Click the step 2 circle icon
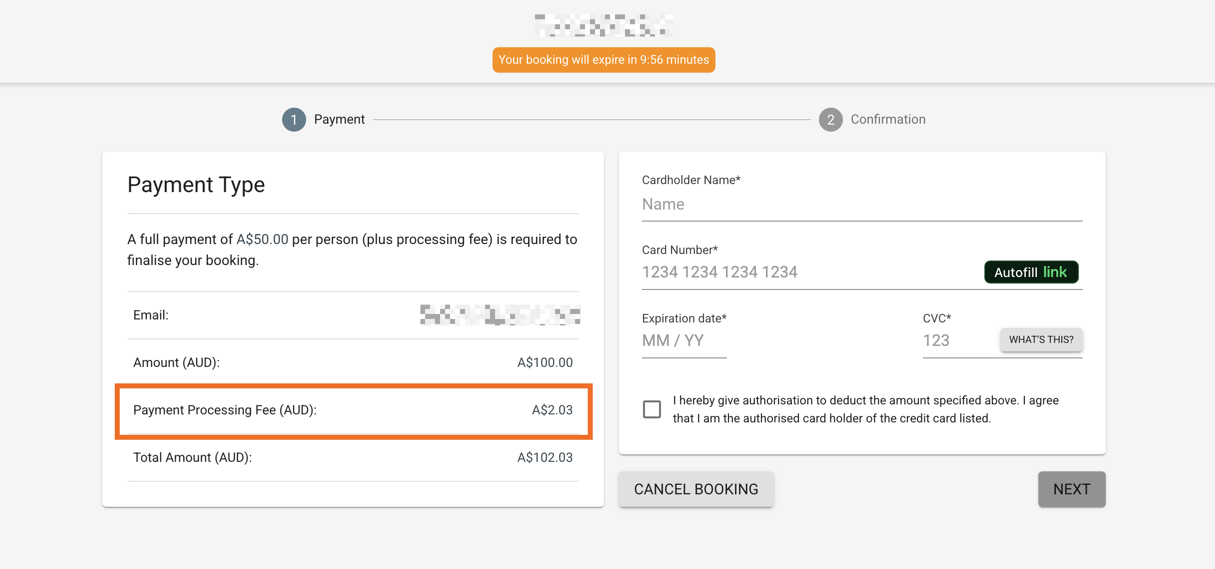The width and height of the screenshot is (1215, 569). 830,120
